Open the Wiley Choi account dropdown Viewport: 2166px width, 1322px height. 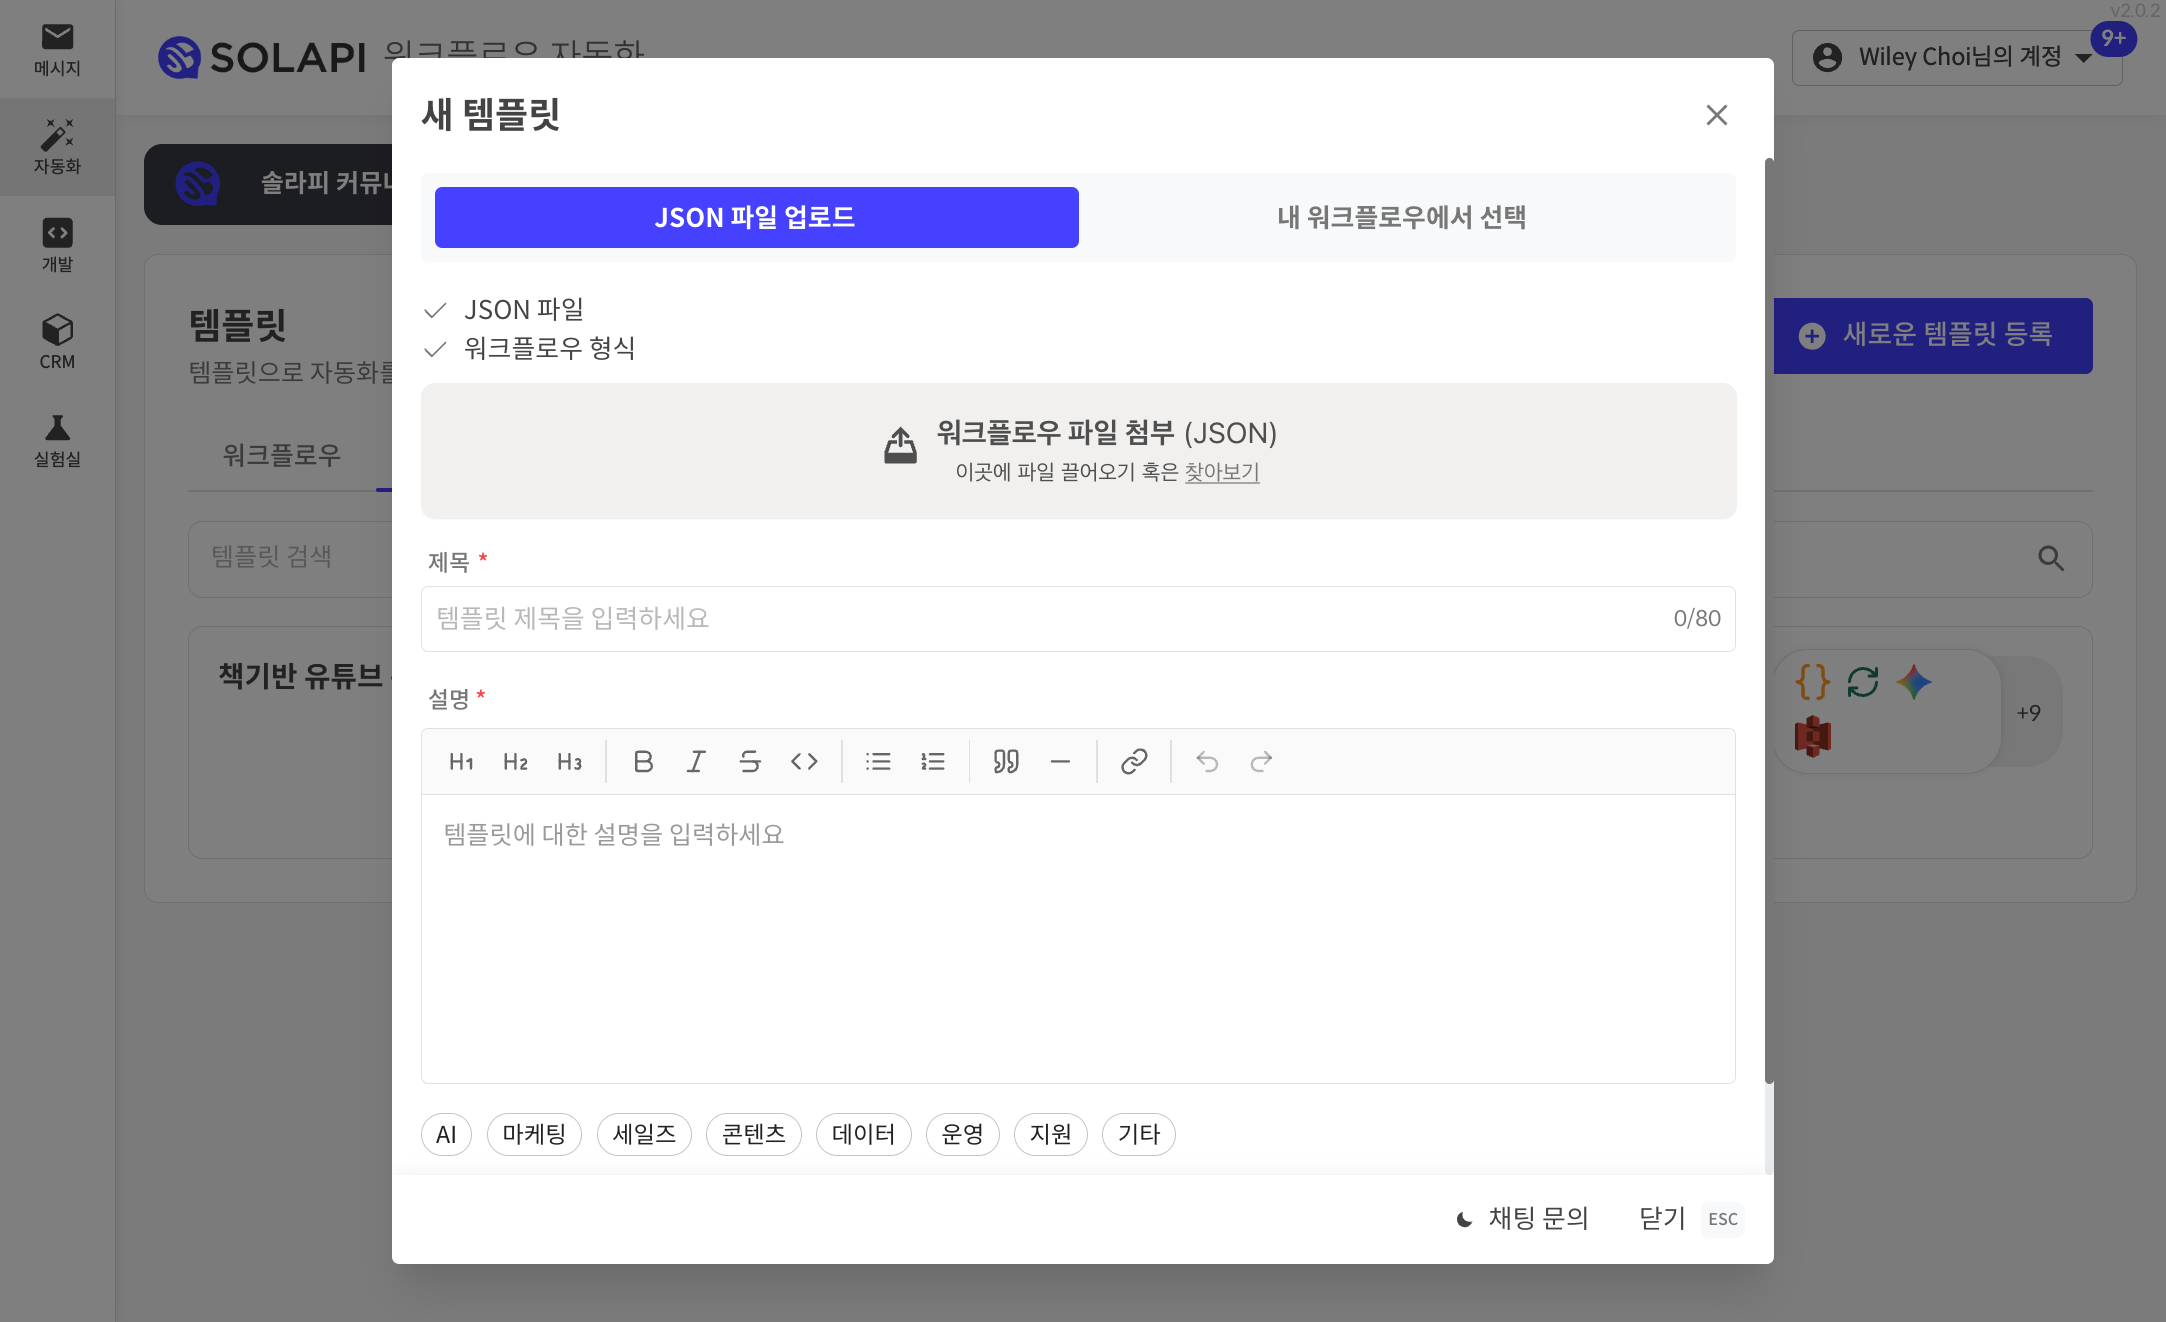pos(1956,57)
